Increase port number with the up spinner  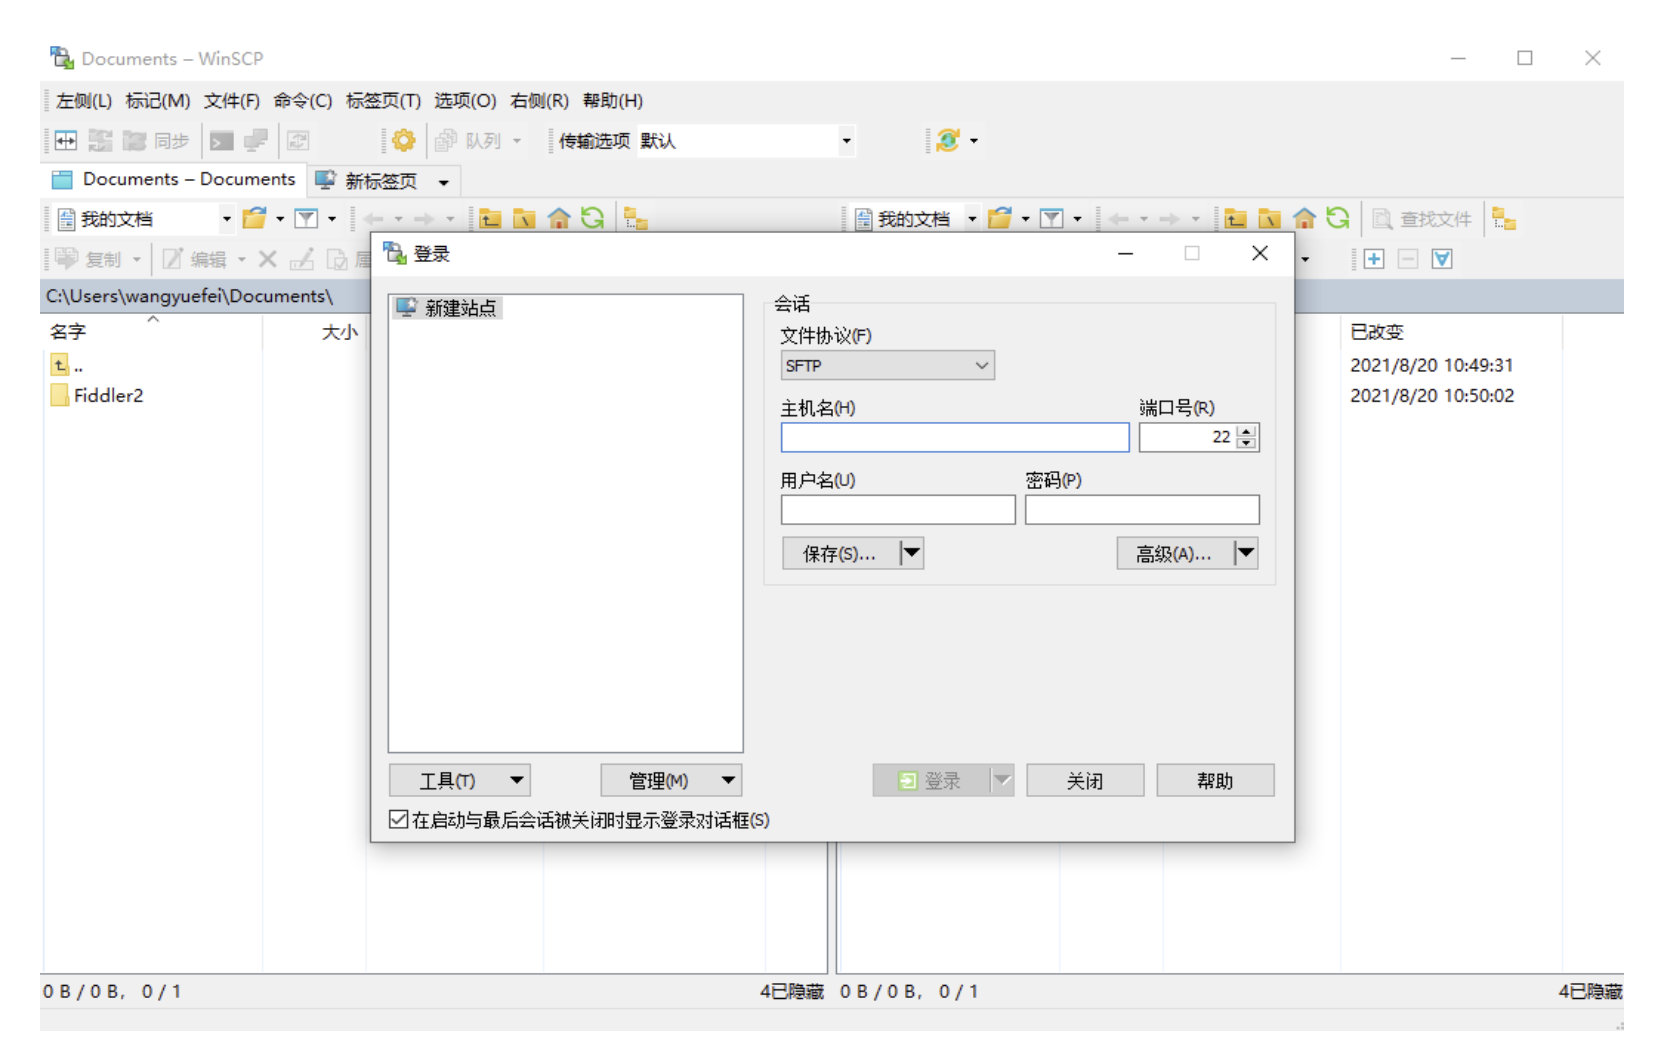click(1246, 432)
